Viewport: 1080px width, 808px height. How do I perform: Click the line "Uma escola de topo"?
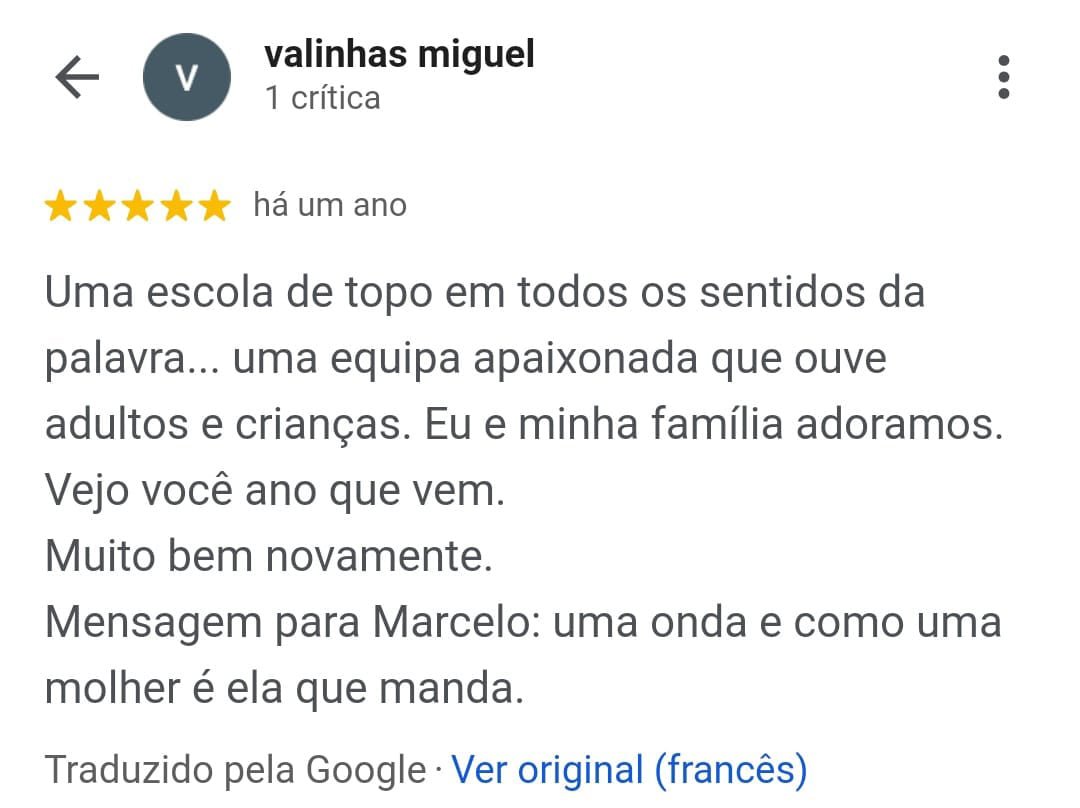(x=485, y=293)
